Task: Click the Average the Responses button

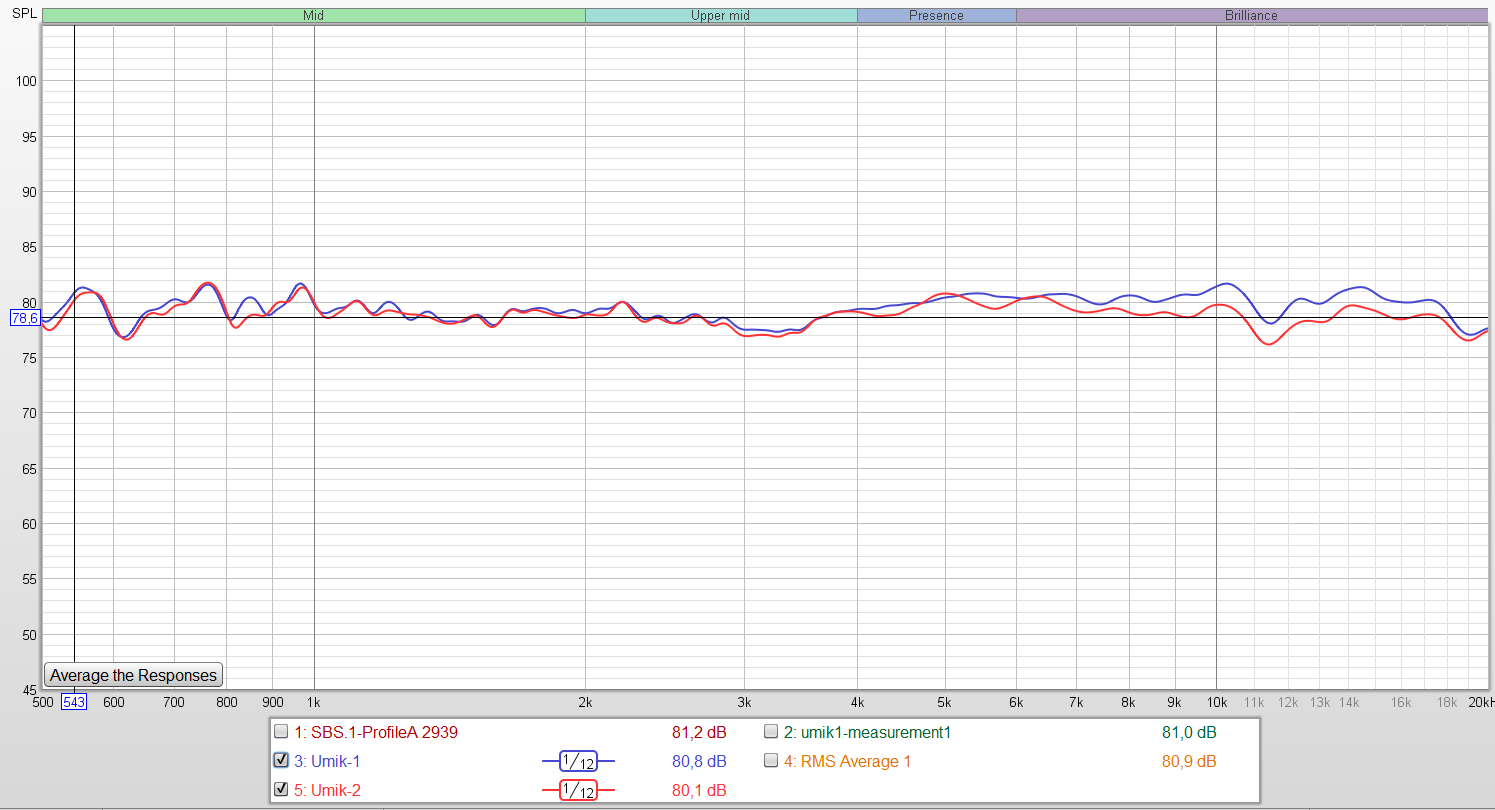Action: pyautogui.click(x=134, y=675)
